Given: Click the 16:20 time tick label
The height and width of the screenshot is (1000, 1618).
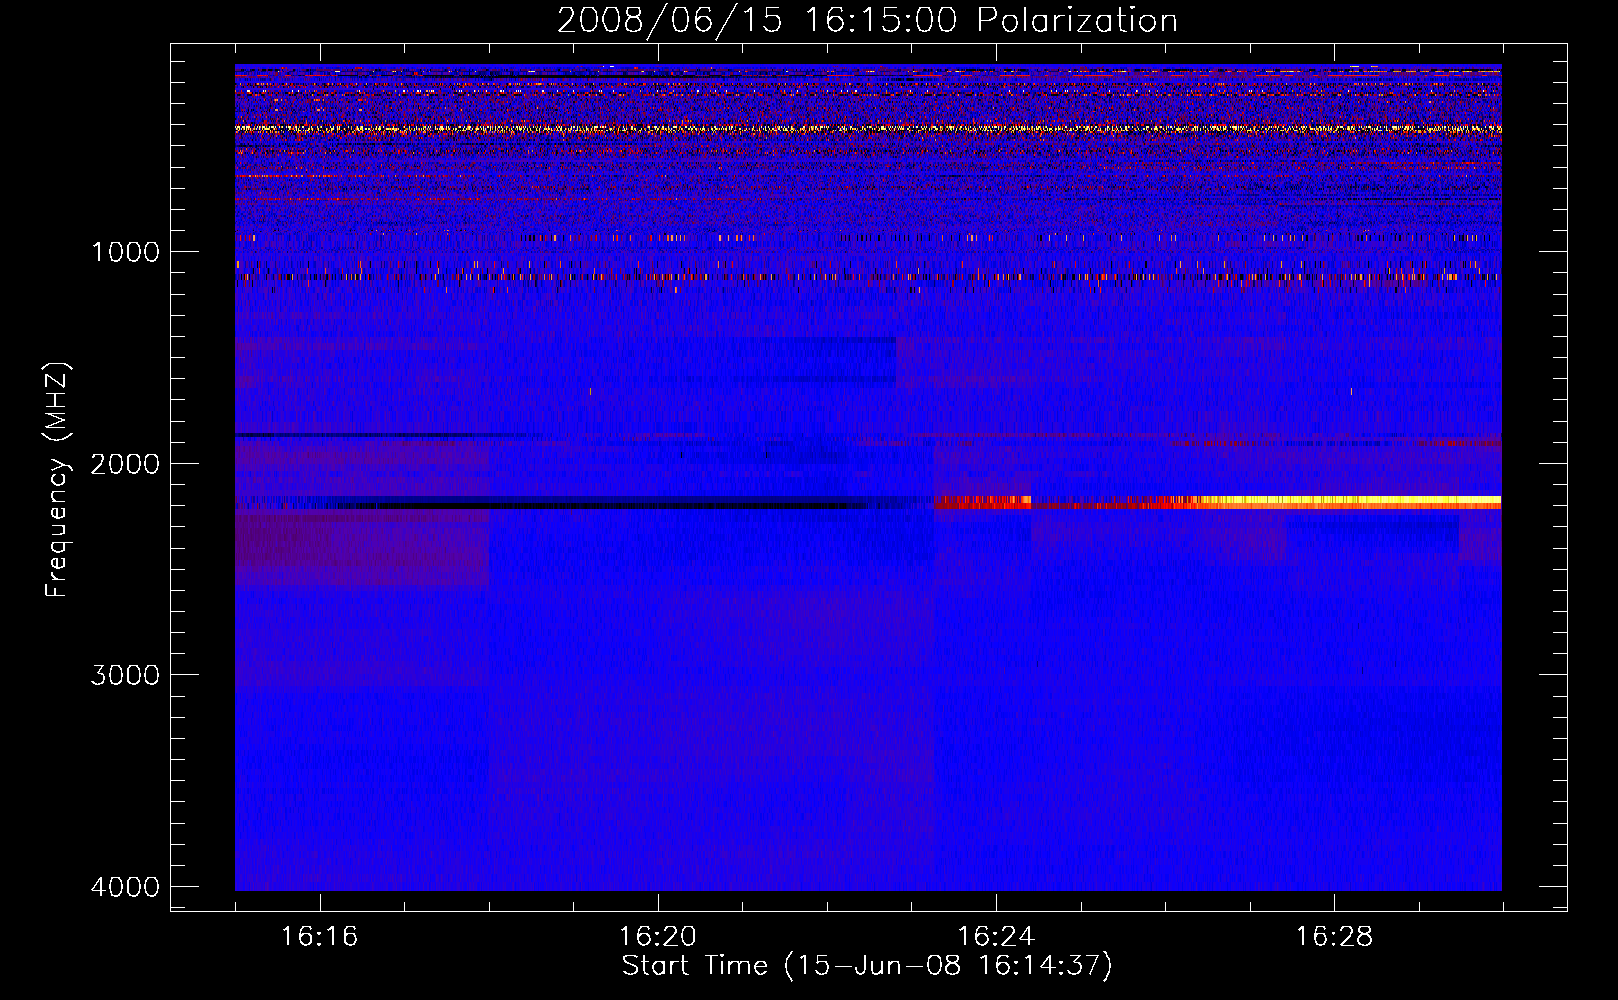Looking at the screenshot, I should (657, 937).
